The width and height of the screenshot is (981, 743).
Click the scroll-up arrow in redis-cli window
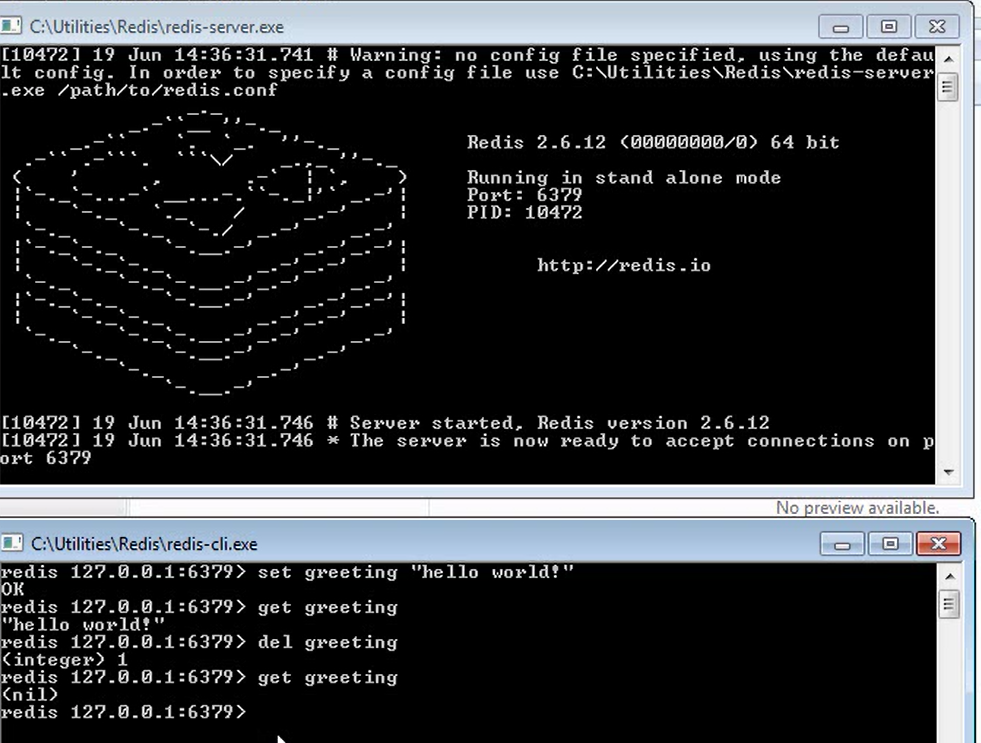[949, 576]
